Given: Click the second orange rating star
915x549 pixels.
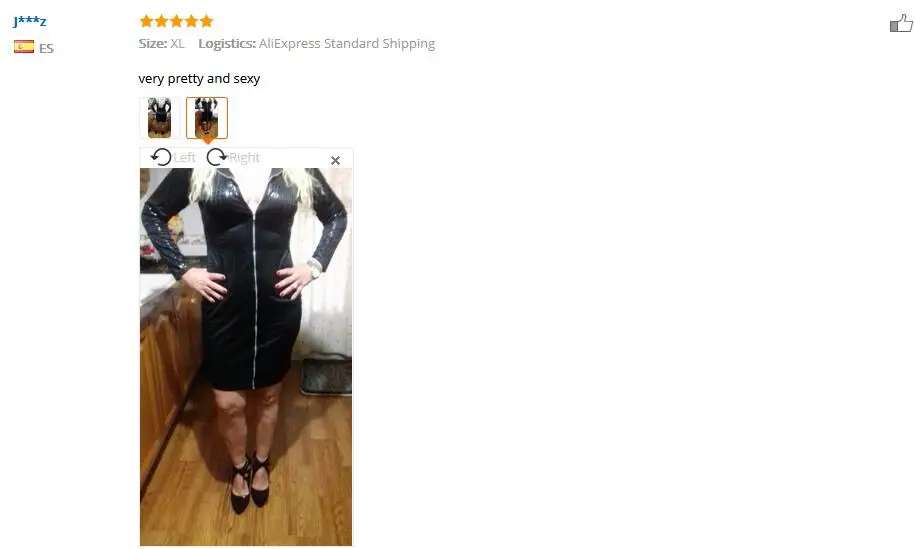Looking at the screenshot, I should 162,22.
